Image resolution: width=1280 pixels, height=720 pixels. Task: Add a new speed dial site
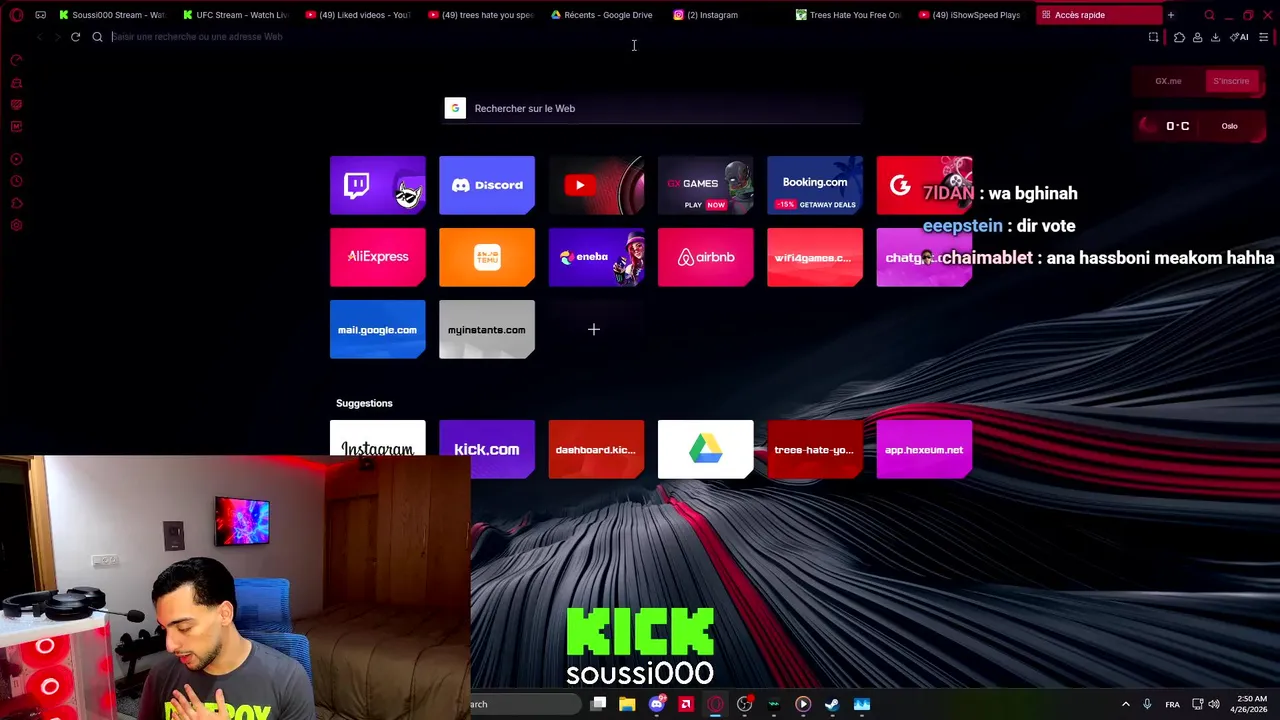click(x=594, y=329)
